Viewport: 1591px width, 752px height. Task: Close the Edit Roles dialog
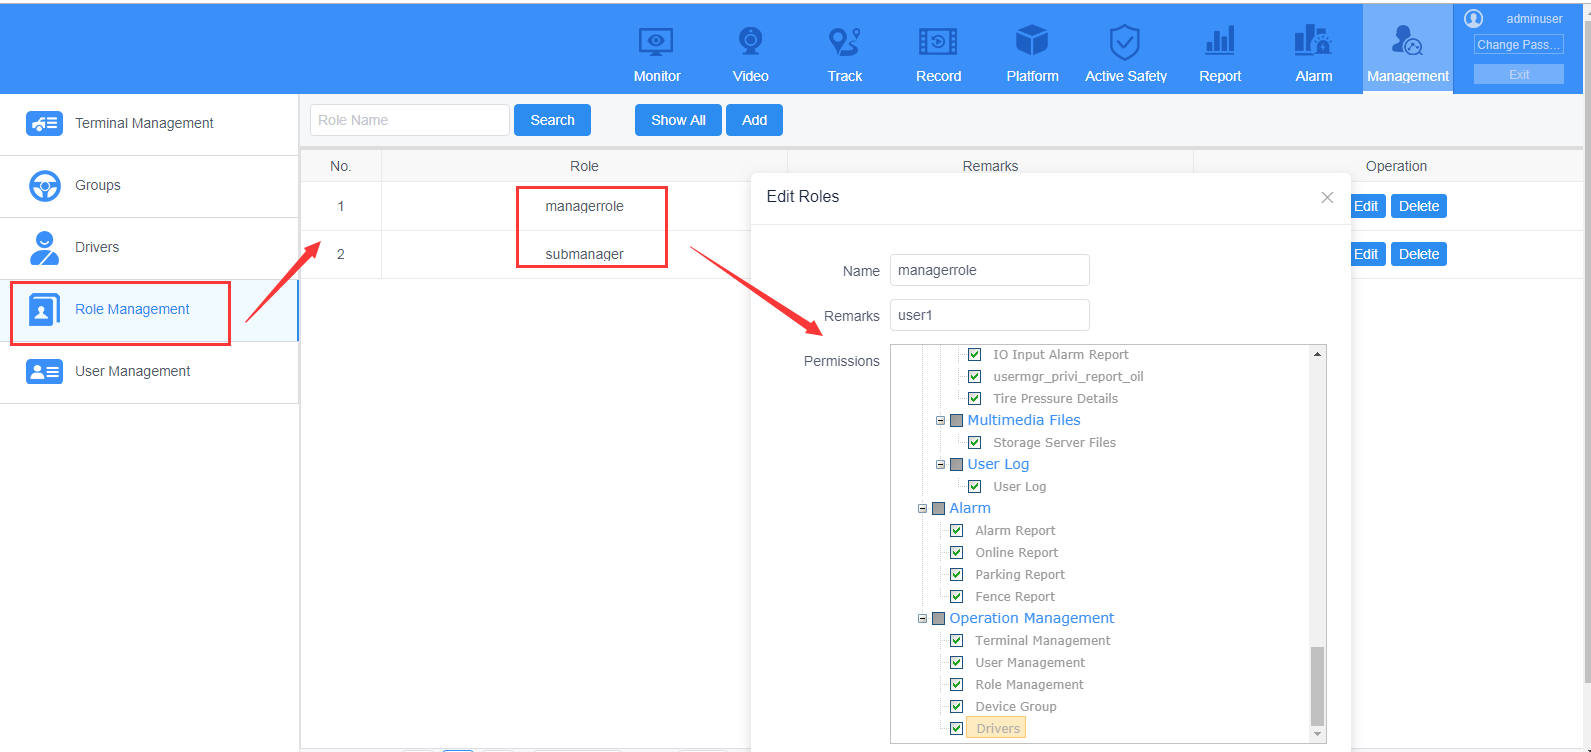pos(1327,197)
